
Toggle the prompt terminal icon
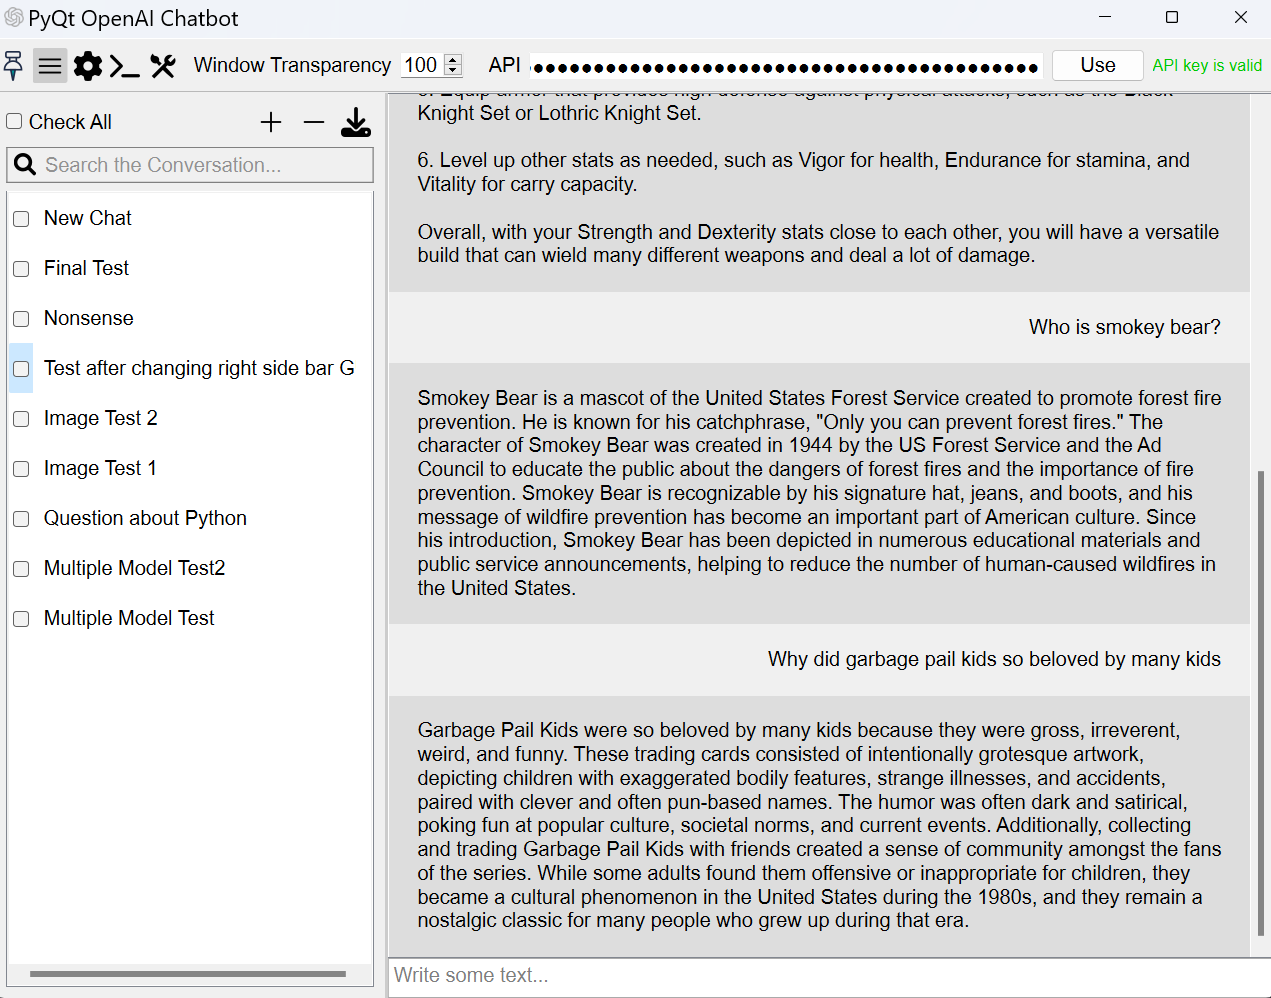pyautogui.click(x=125, y=67)
